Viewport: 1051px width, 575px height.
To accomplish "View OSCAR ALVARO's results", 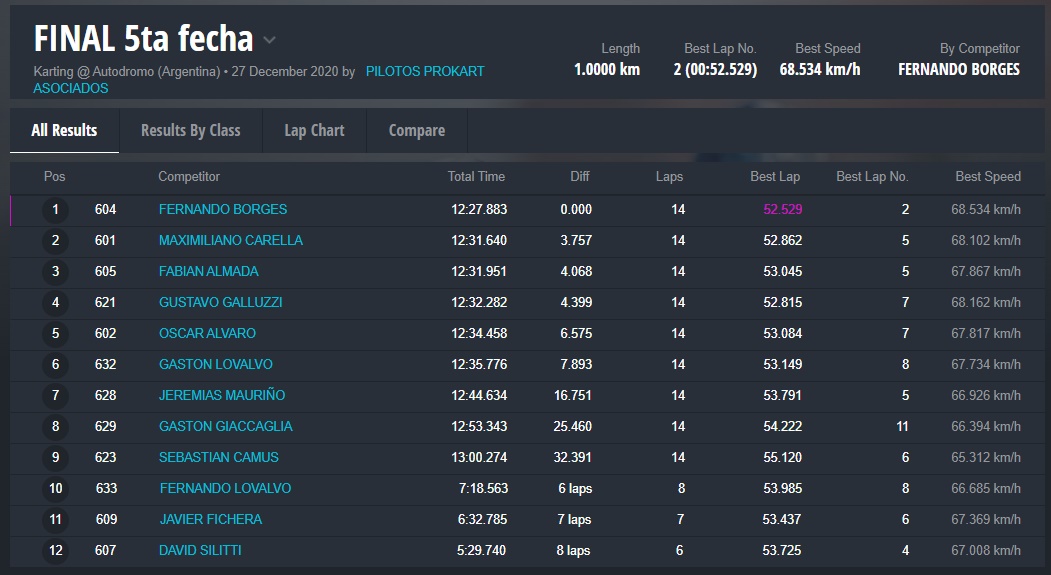I will [x=207, y=333].
